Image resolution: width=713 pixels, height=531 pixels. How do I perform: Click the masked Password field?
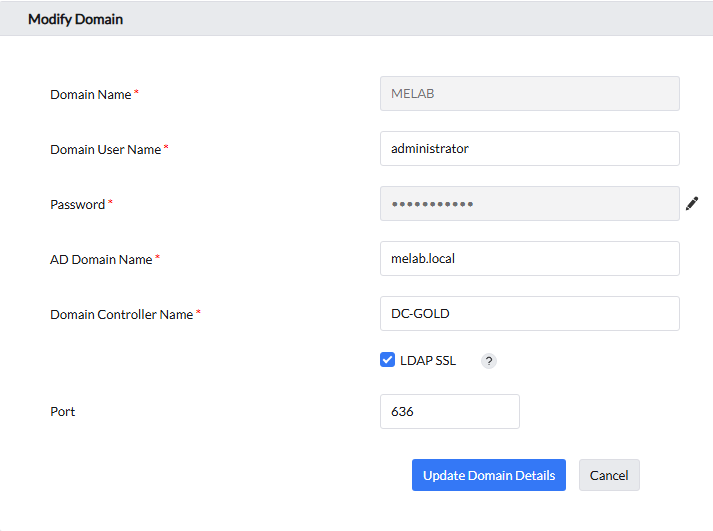[529, 204]
